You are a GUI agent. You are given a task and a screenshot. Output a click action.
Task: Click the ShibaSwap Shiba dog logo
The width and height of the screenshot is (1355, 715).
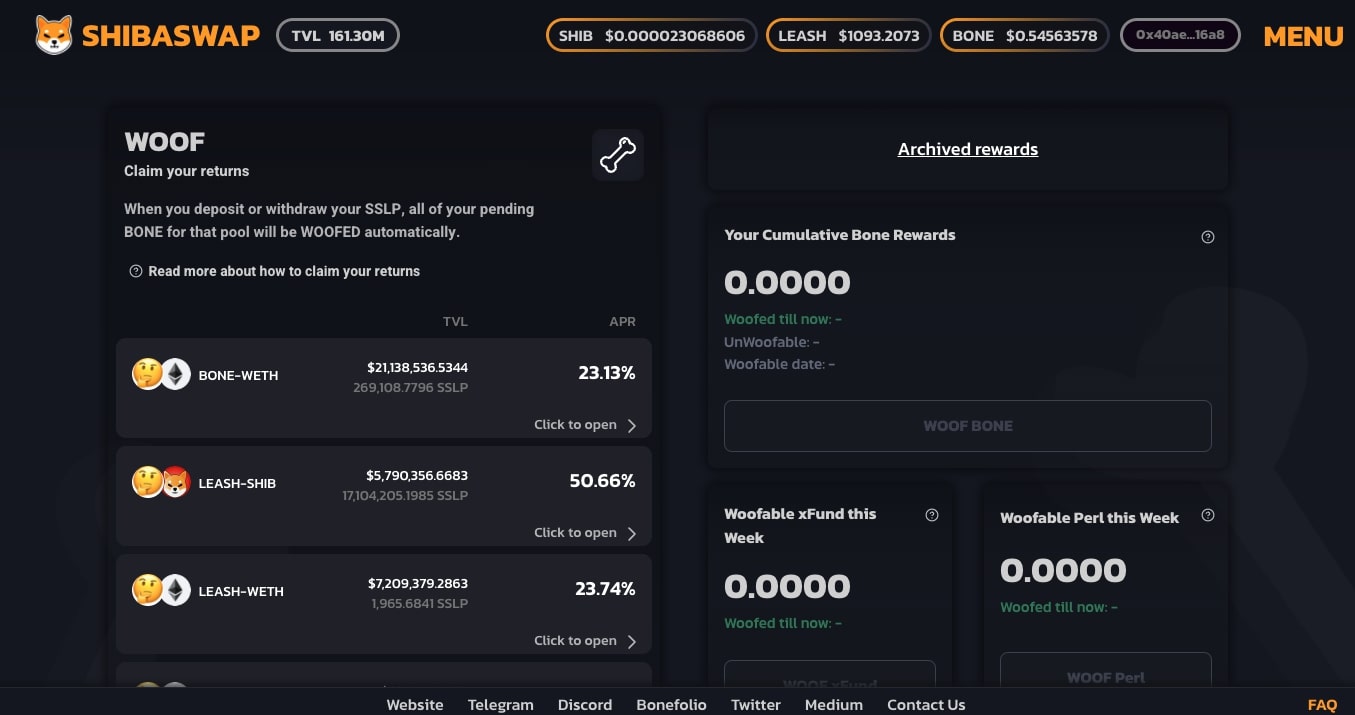tap(54, 36)
